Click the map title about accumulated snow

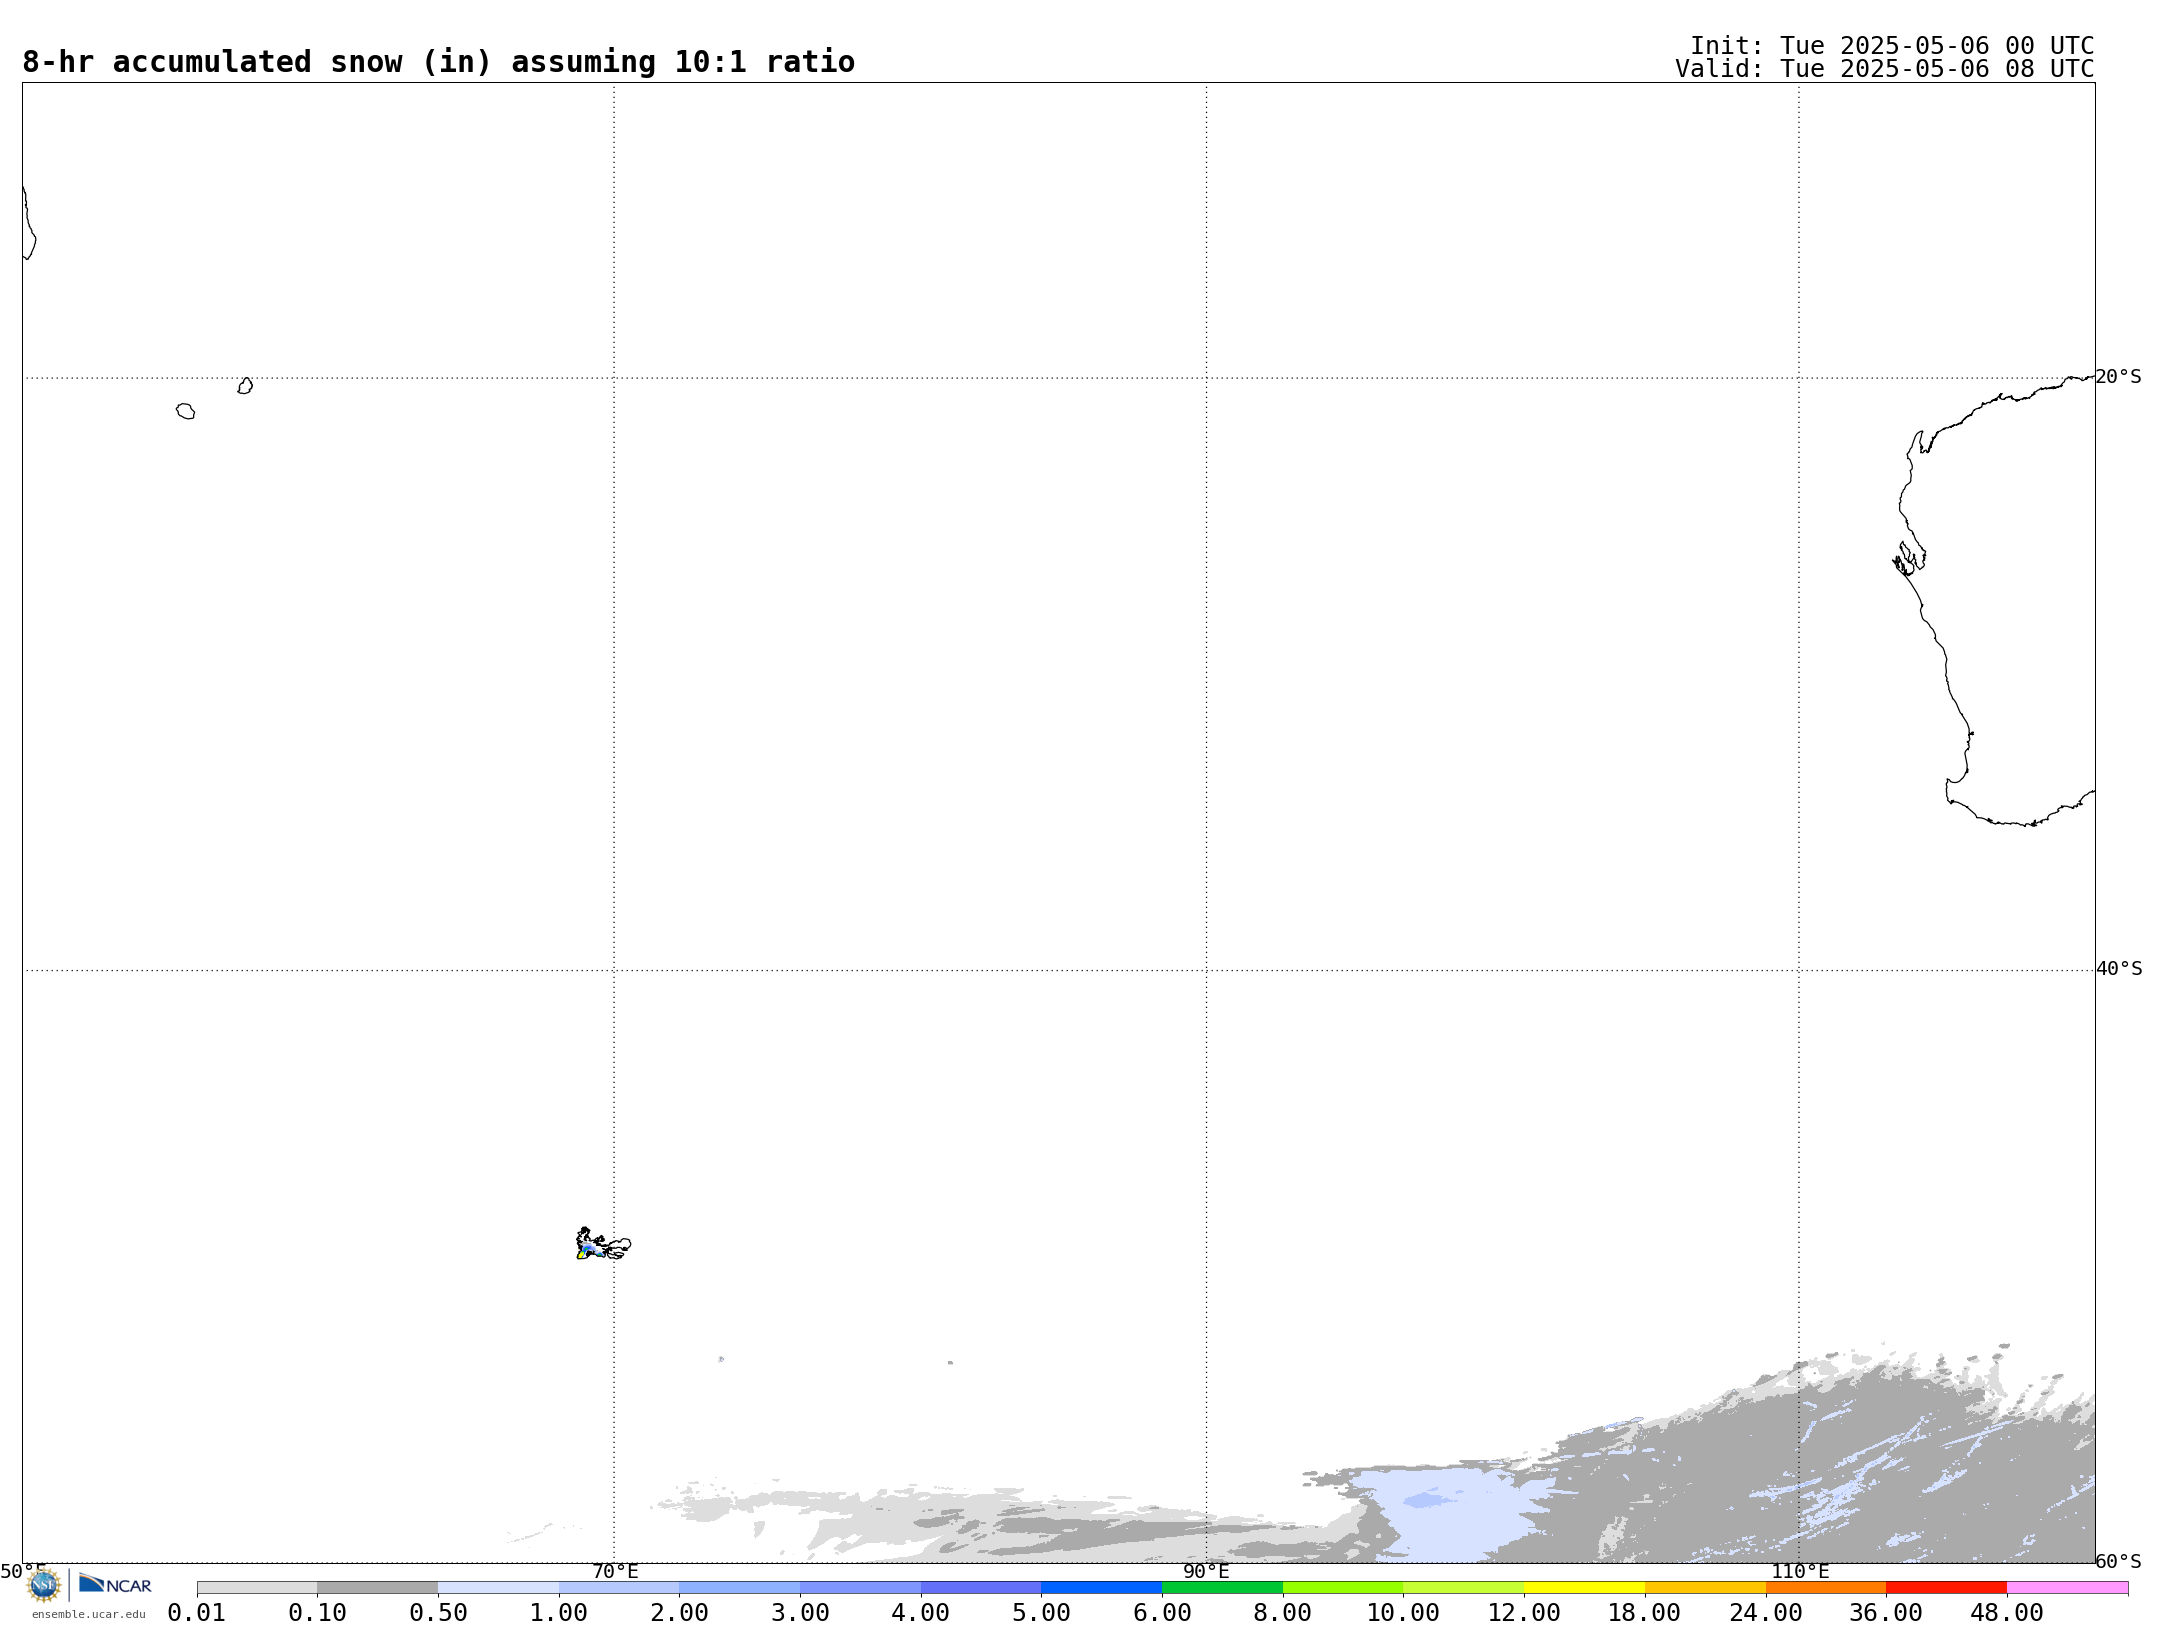(438, 62)
